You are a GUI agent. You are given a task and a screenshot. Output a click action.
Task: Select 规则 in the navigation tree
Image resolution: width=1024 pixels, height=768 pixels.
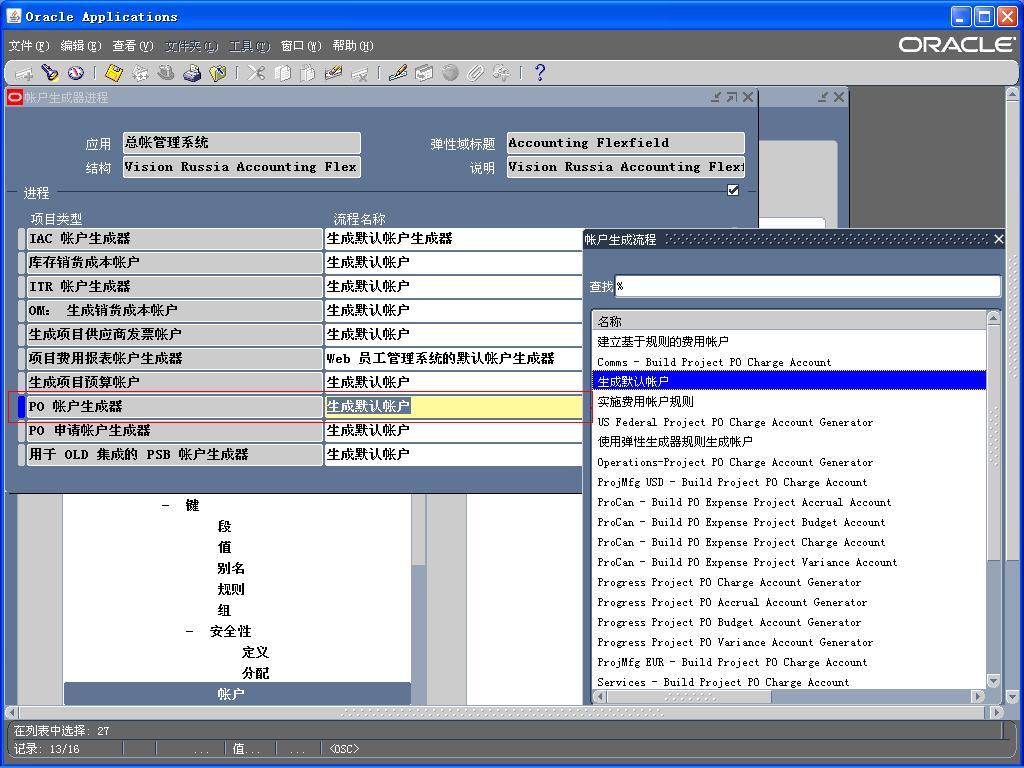tap(231, 589)
